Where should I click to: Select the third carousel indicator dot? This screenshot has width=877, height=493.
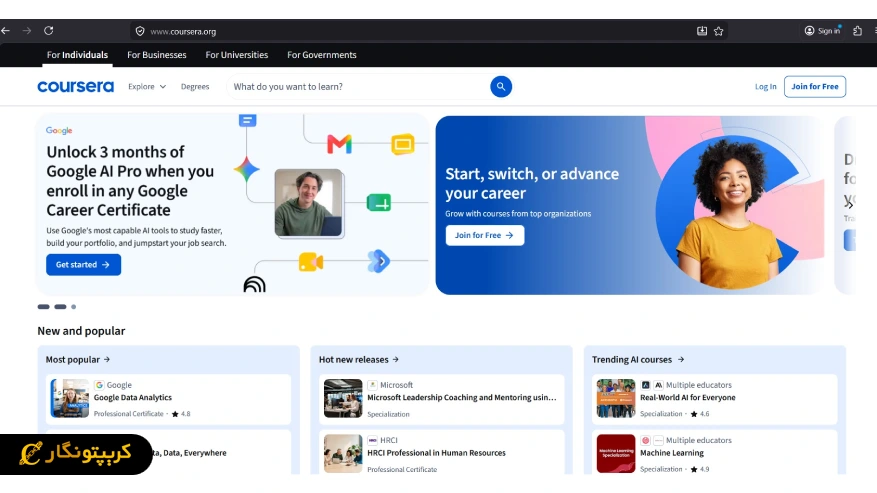(x=73, y=307)
